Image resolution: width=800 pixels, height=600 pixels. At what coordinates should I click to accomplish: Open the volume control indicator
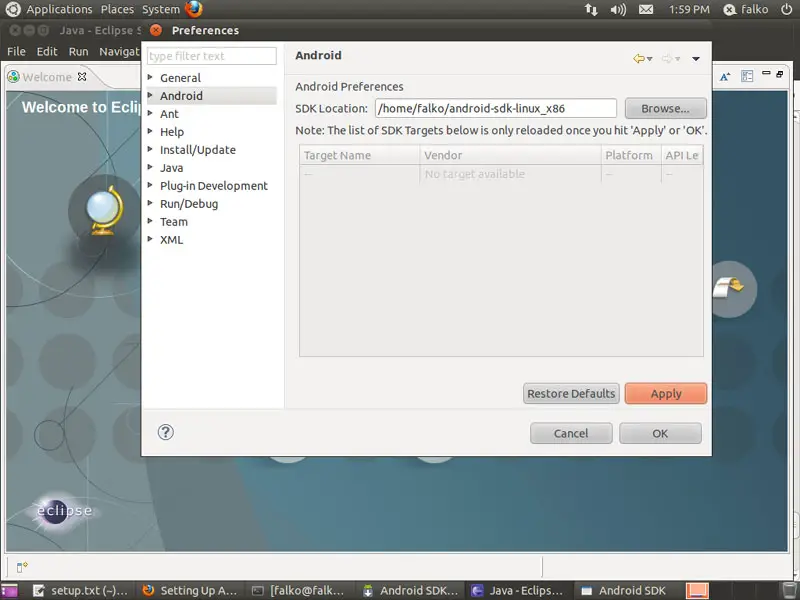pos(618,9)
